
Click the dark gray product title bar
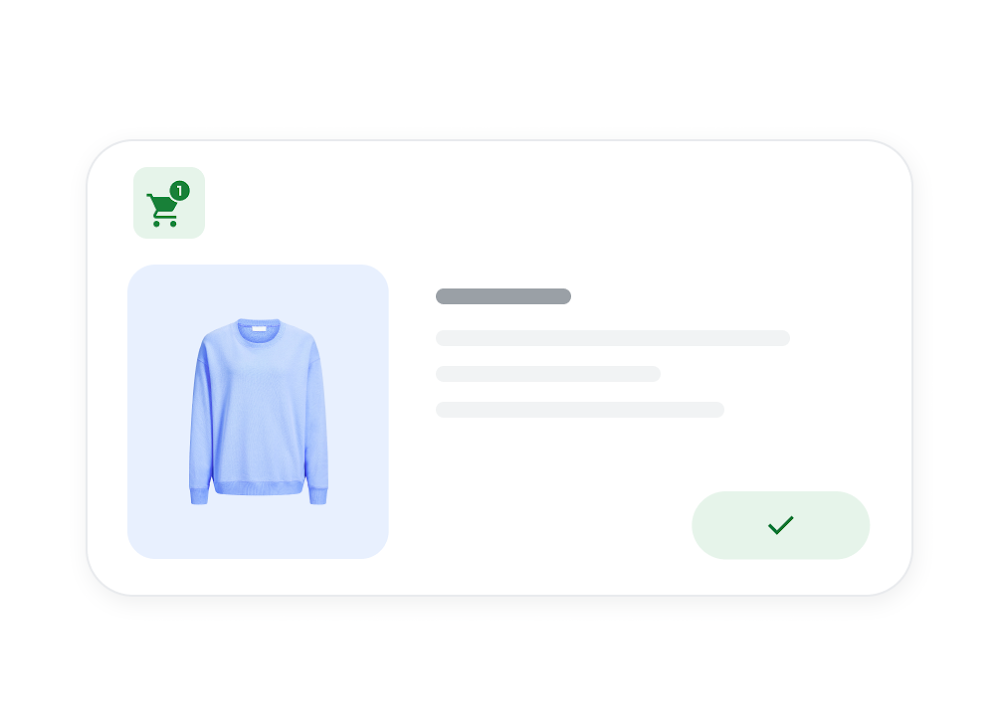point(503,296)
